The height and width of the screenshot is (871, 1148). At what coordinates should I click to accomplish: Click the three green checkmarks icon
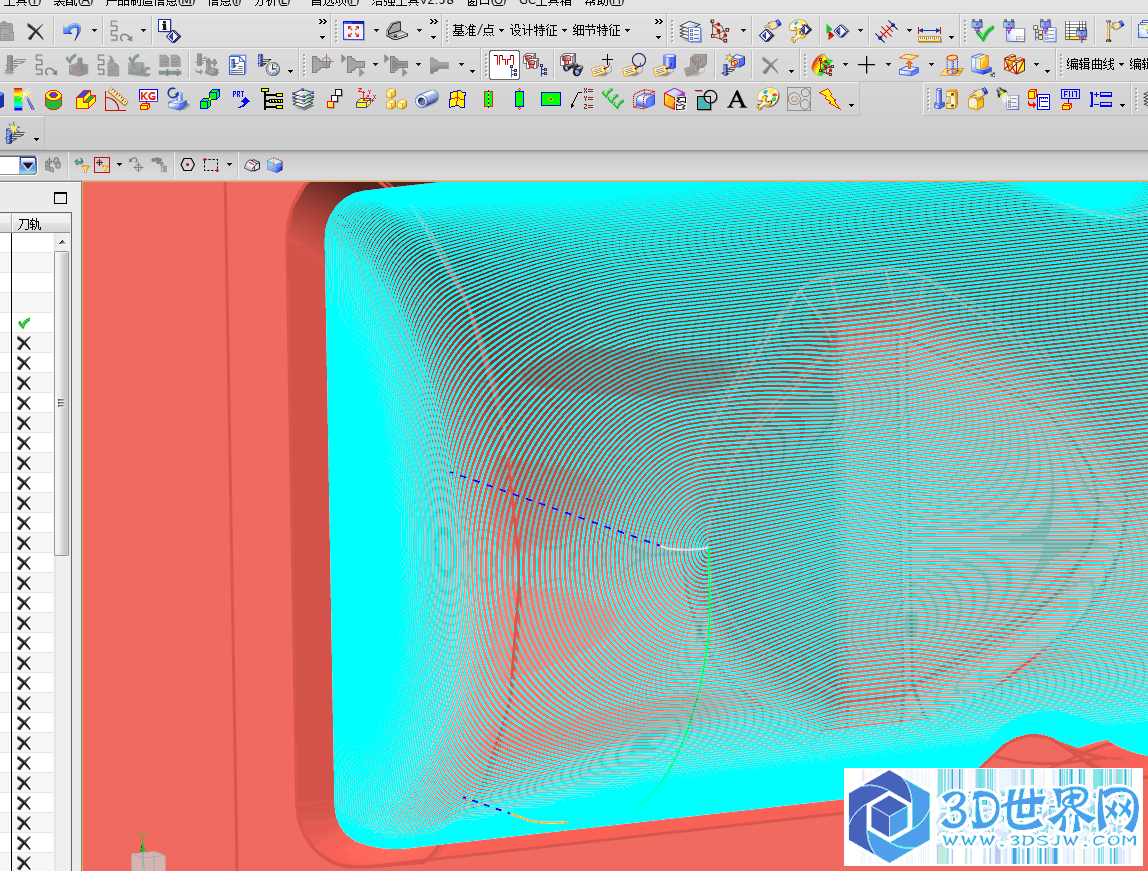point(612,99)
